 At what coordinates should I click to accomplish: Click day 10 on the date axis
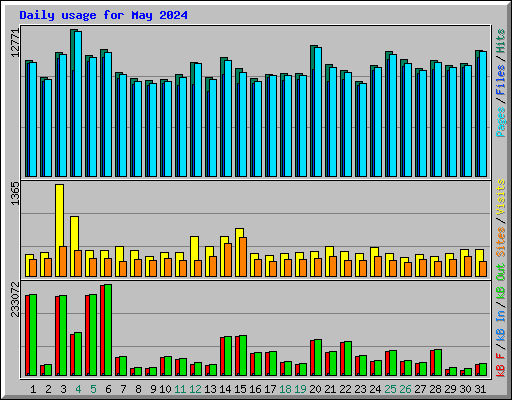click(165, 389)
